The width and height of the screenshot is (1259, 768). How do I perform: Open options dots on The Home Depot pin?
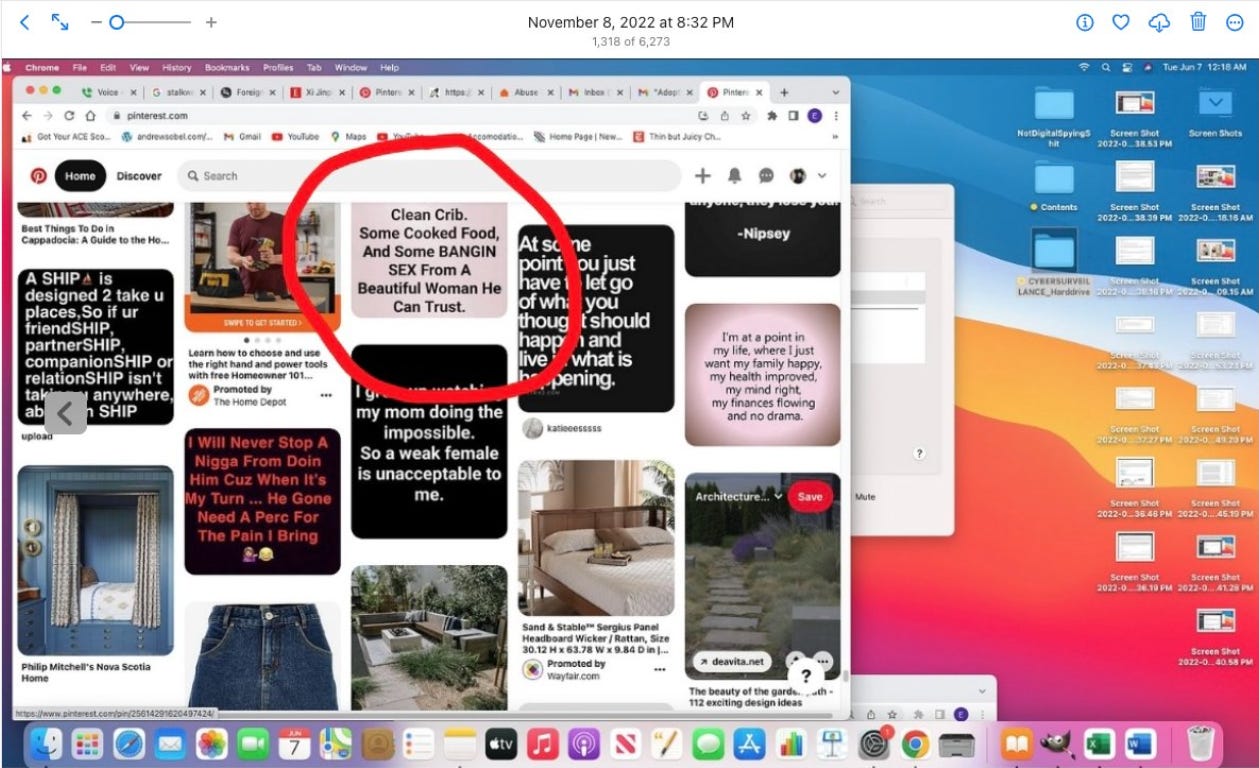(326, 395)
